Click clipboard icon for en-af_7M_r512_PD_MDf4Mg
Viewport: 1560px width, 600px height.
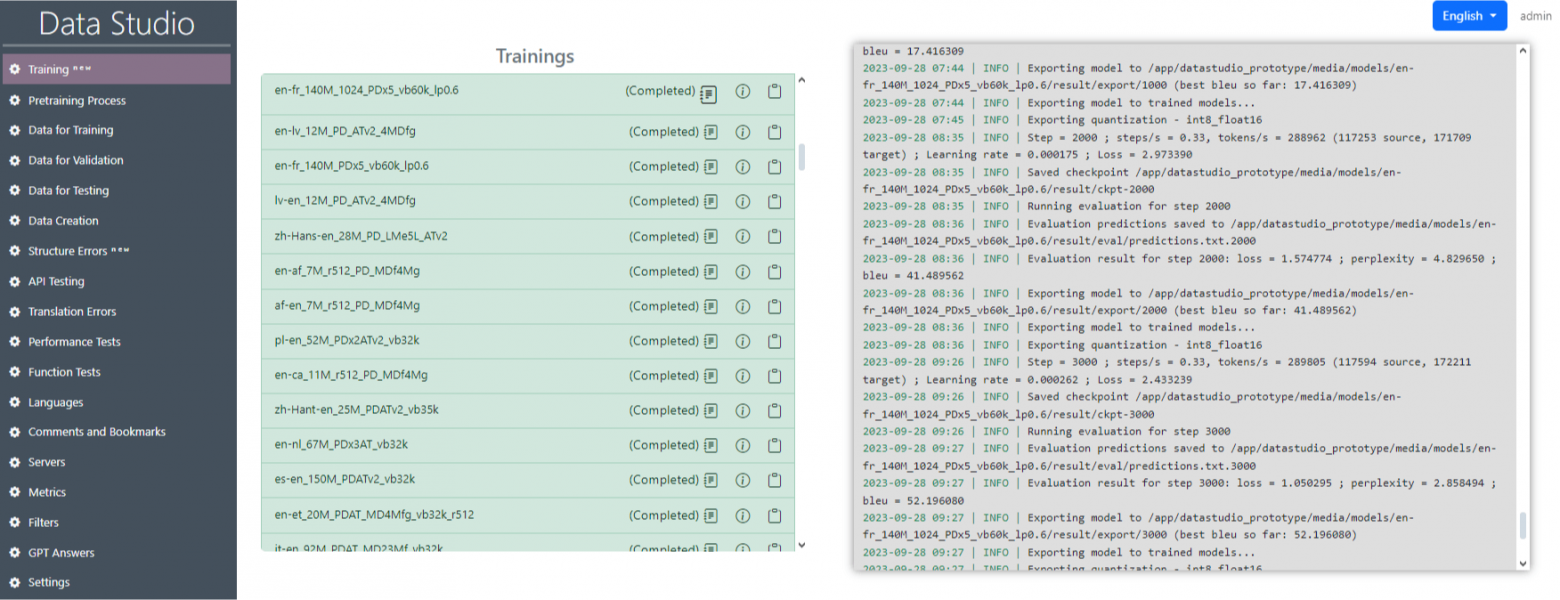(x=774, y=272)
